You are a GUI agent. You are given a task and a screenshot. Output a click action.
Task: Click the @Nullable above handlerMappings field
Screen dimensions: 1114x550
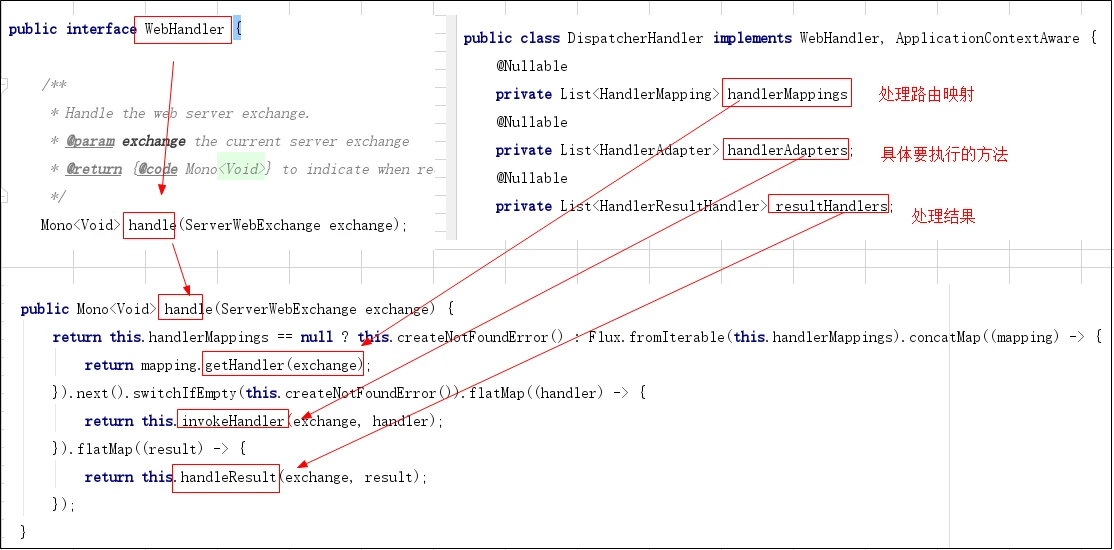click(x=531, y=66)
